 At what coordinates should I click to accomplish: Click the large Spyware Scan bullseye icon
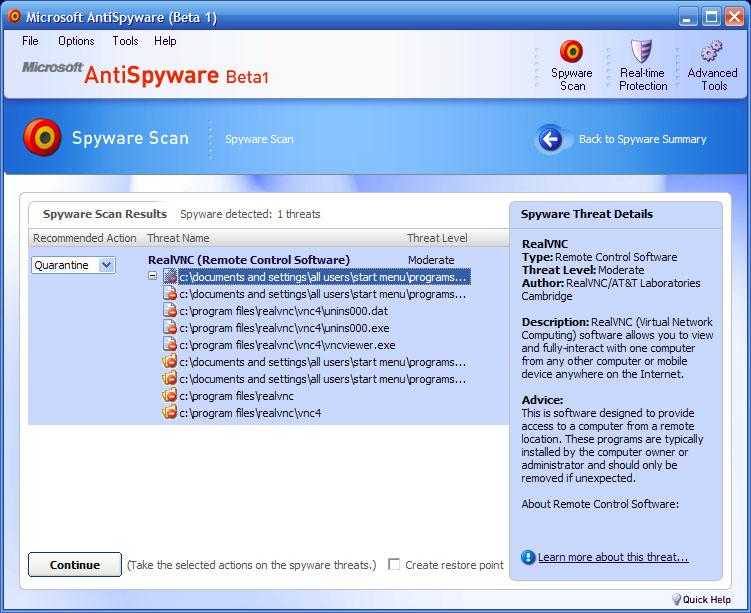tap(42, 137)
